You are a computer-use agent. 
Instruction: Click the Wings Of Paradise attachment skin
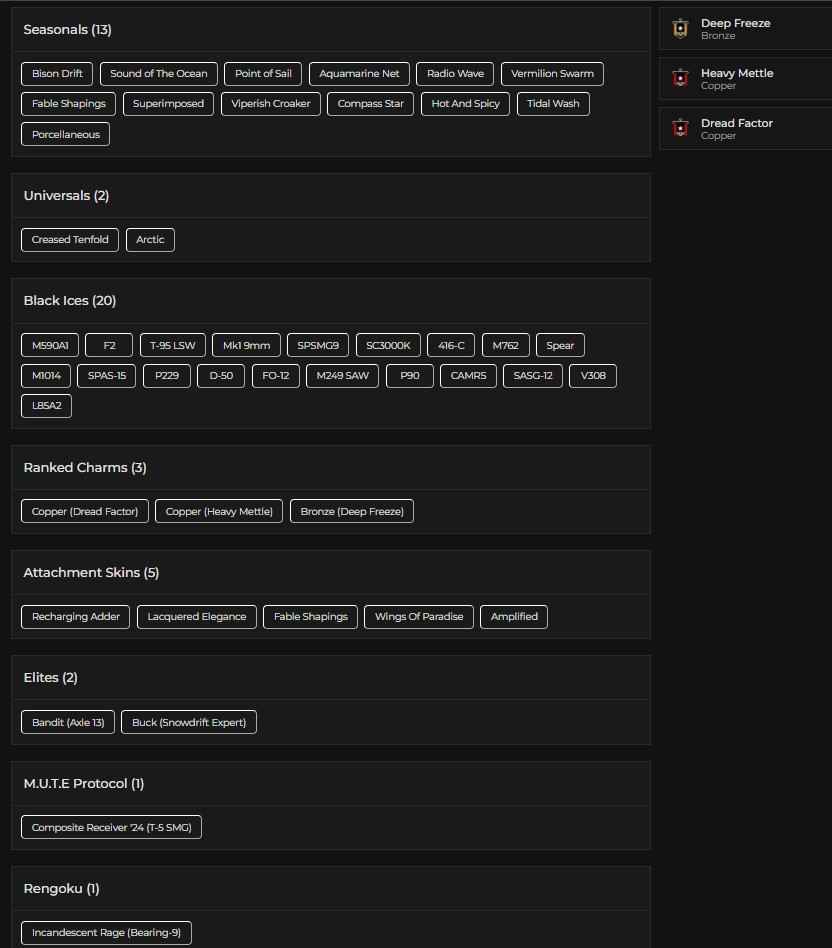coord(420,617)
